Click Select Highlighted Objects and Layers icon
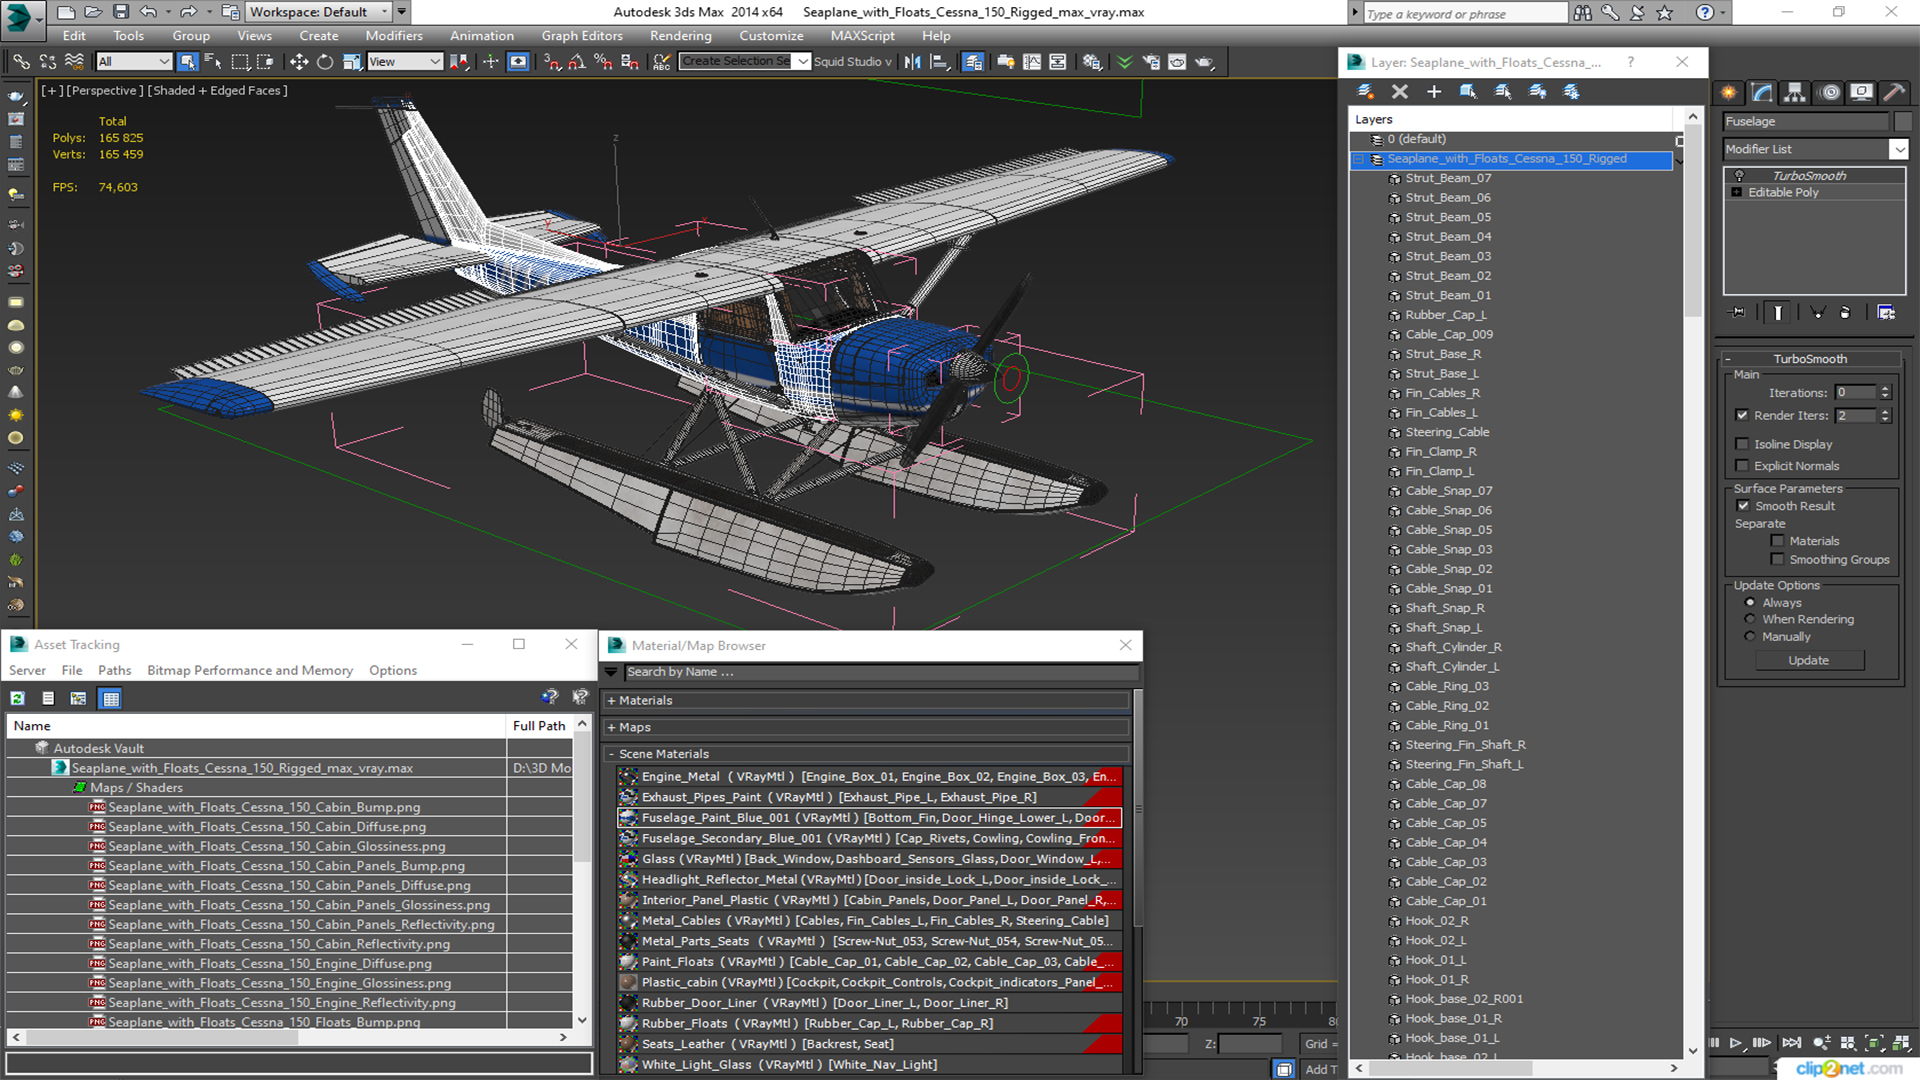The image size is (1920, 1080). pyautogui.click(x=1468, y=91)
